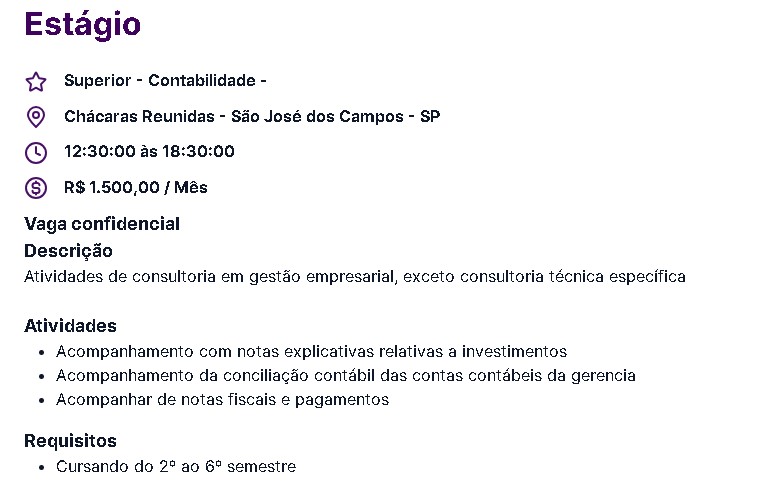Click the R$ 1.500,00 / Mês salary text
The width and height of the screenshot is (761, 491).
click(136, 187)
